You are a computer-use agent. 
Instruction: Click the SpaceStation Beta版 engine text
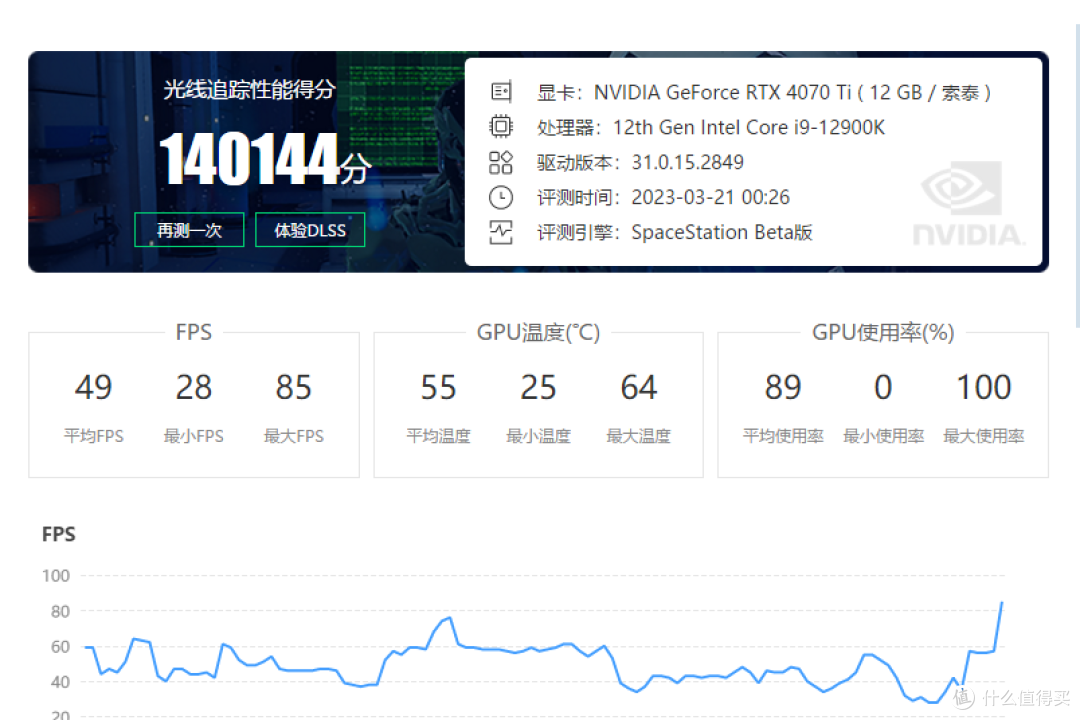coord(722,233)
